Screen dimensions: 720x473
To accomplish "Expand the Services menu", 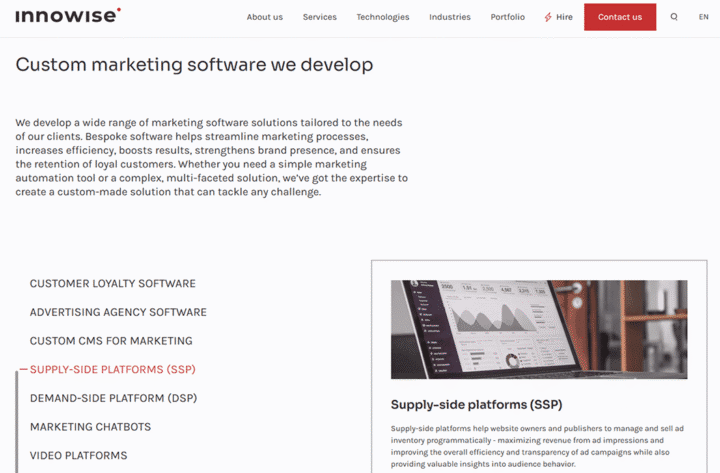I will pos(319,17).
